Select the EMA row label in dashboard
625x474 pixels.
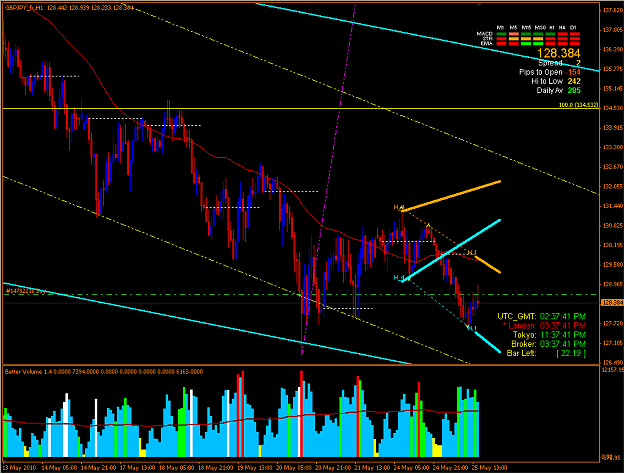(x=487, y=43)
